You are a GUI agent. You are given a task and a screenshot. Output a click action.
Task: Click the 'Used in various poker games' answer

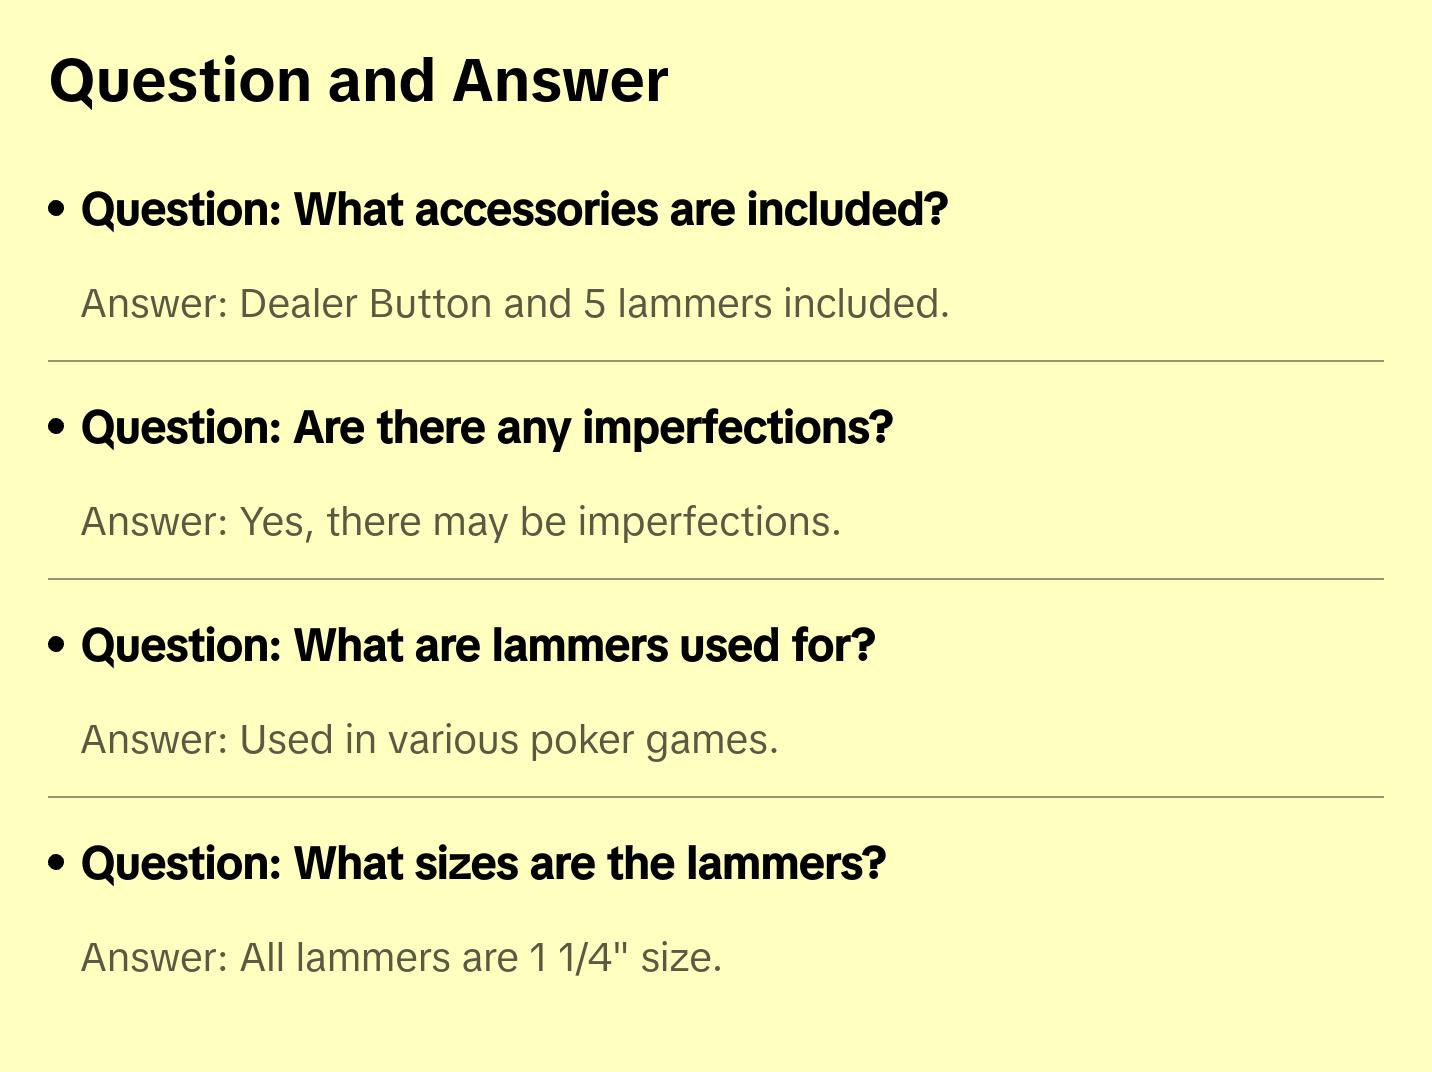pyautogui.click(x=430, y=740)
